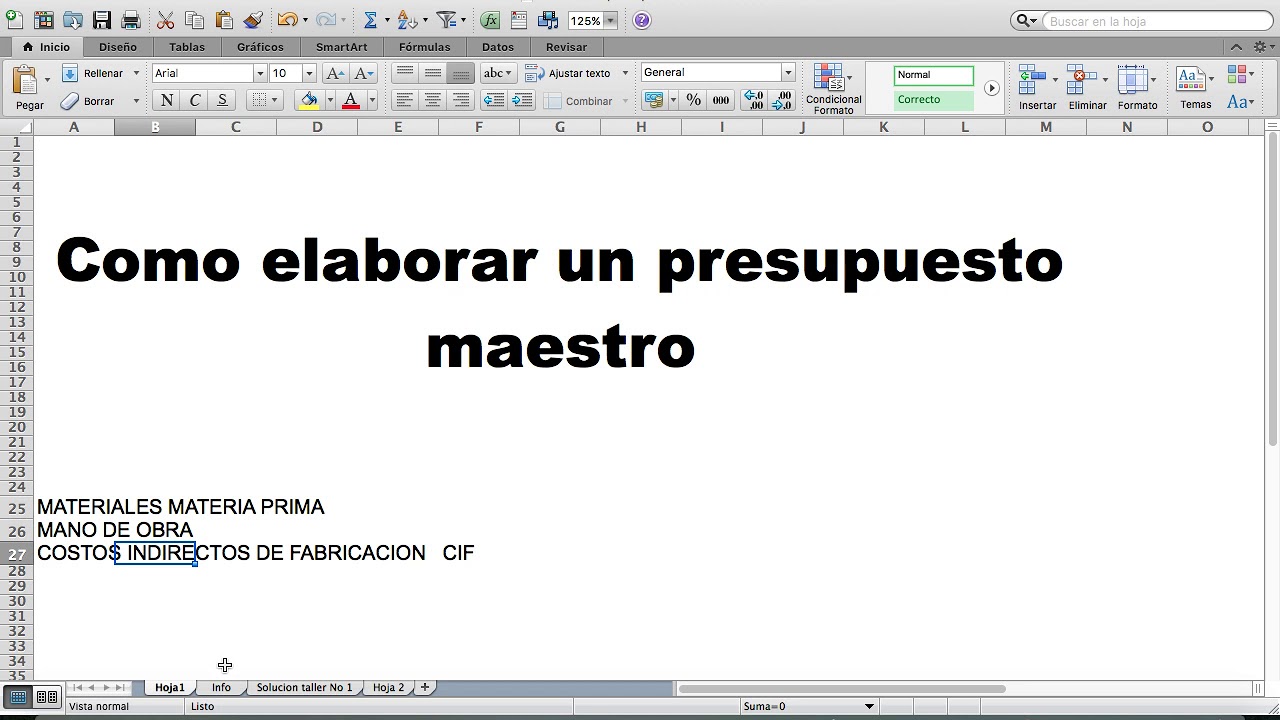Decrease decimal places
Screen dimensions: 1280x720
(782, 100)
